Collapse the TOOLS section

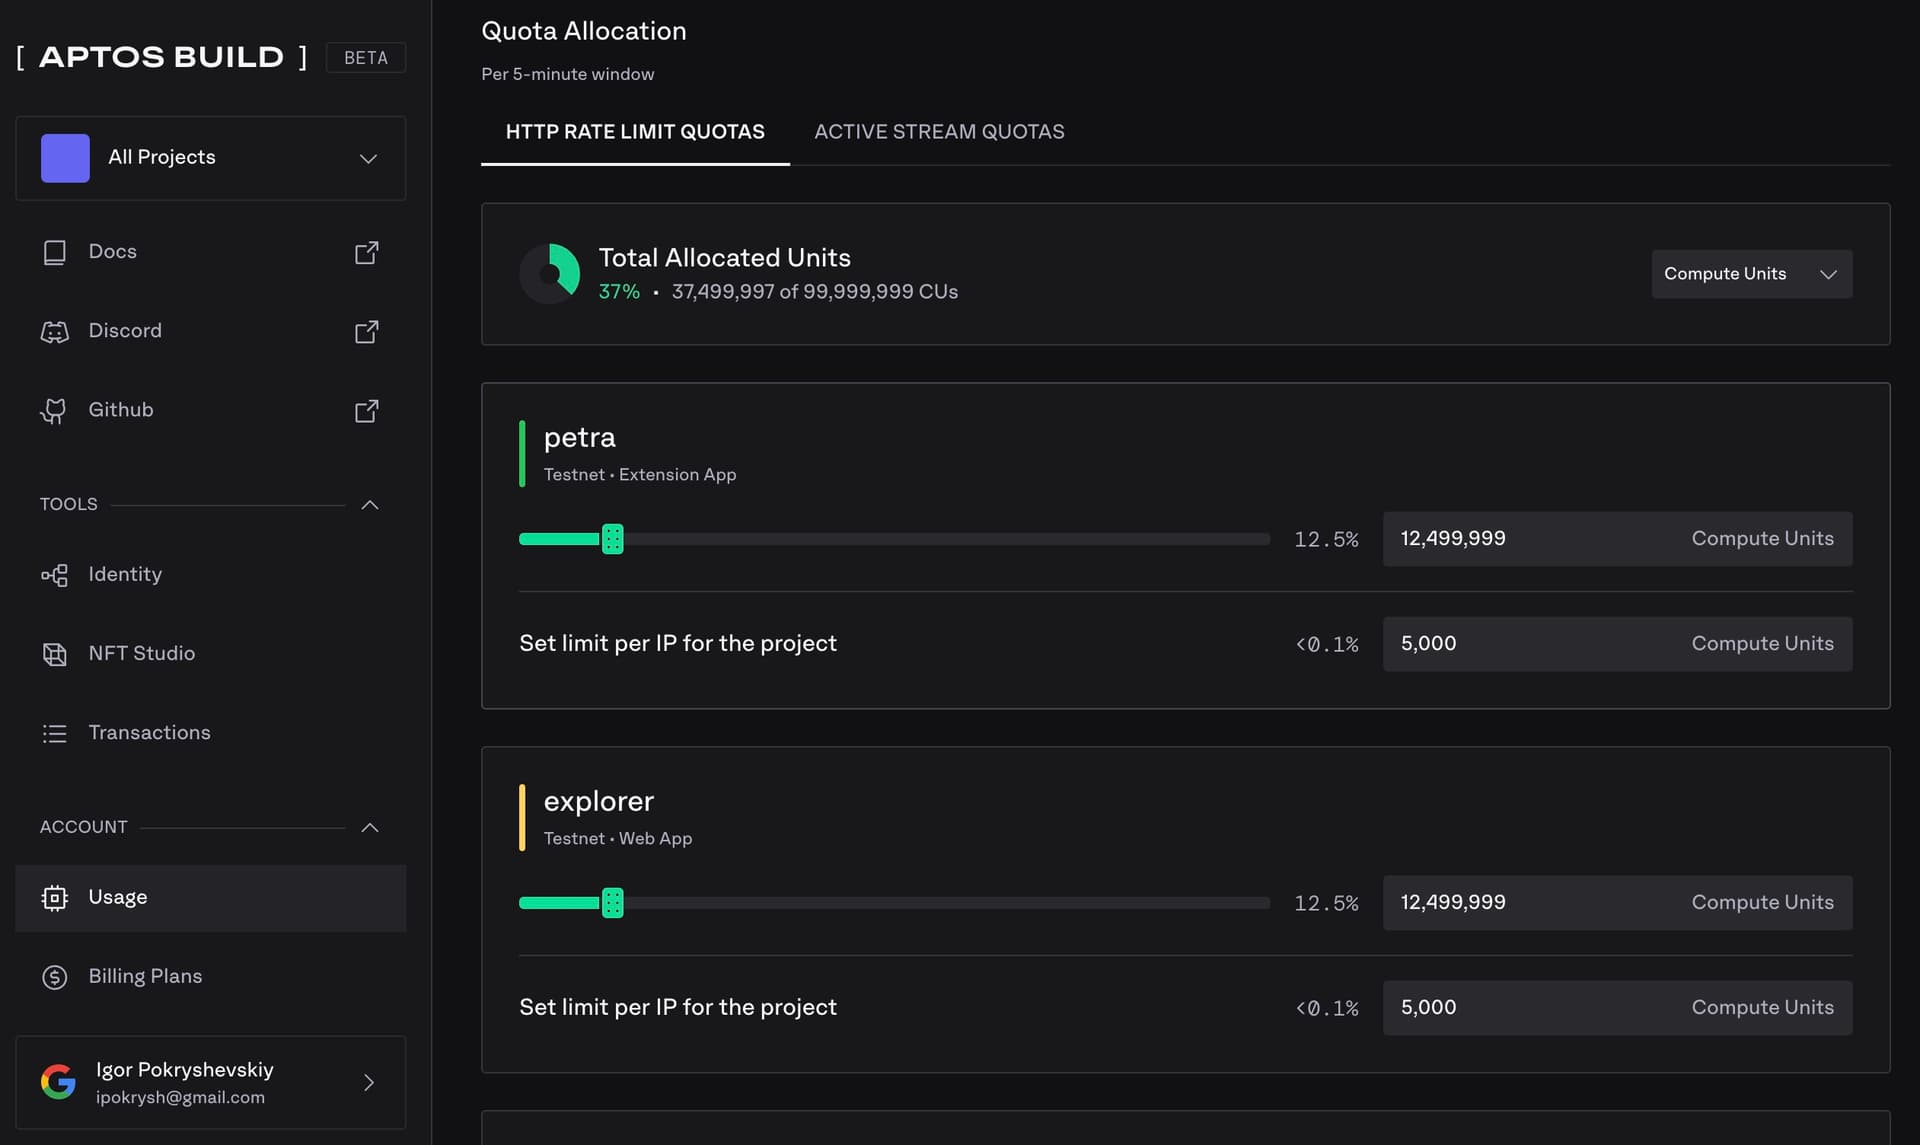click(x=370, y=505)
